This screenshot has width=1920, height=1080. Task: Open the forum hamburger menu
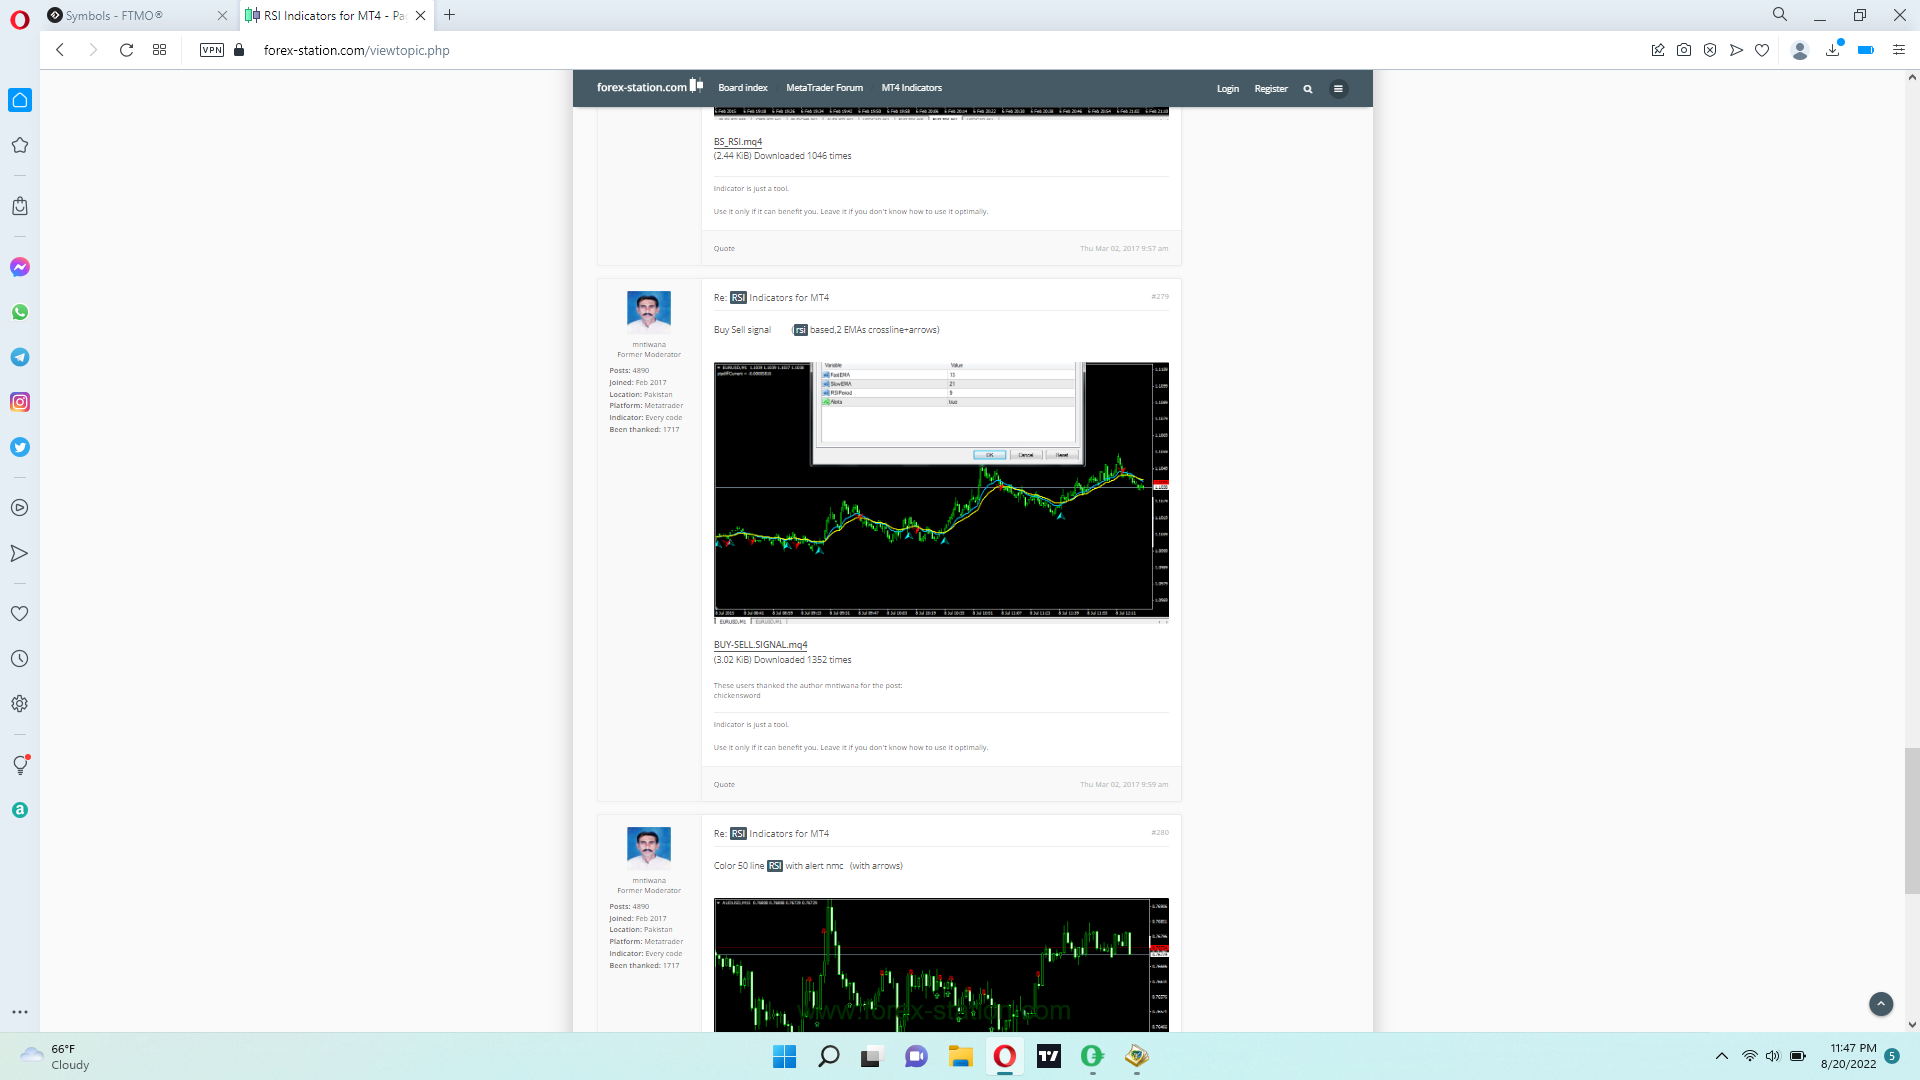1338,89
